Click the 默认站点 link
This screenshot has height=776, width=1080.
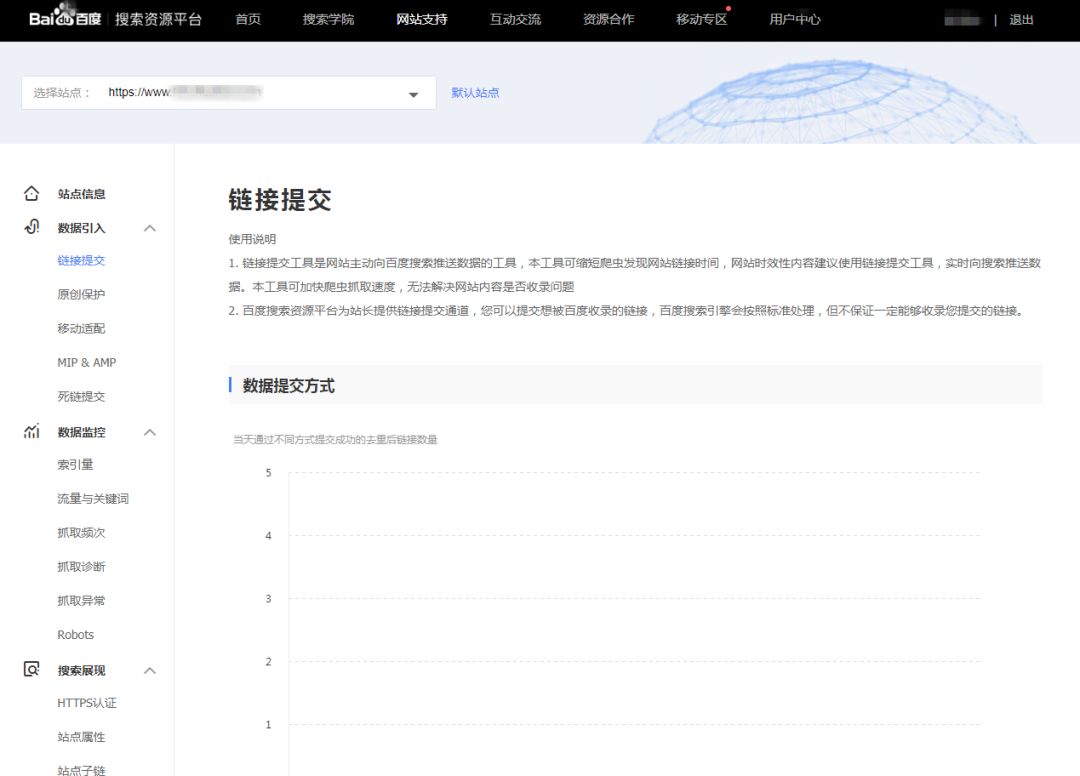[x=476, y=92]
